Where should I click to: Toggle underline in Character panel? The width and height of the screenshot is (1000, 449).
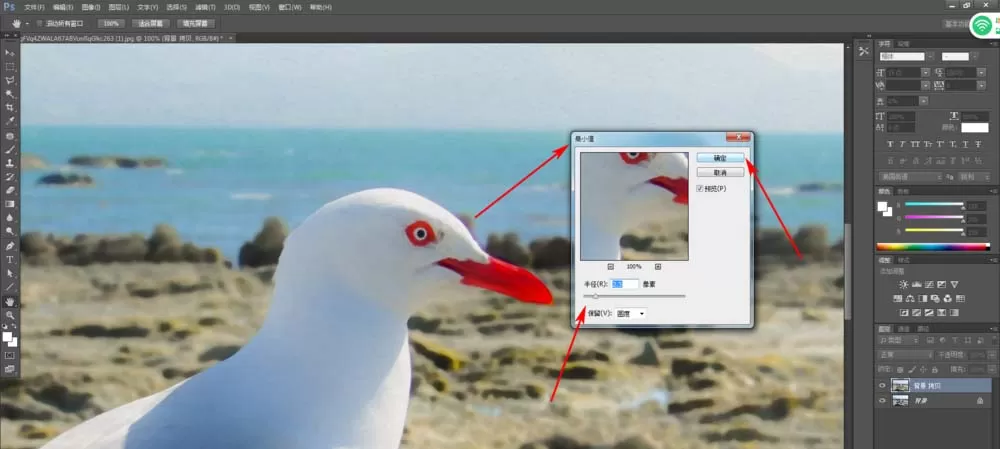966,144
